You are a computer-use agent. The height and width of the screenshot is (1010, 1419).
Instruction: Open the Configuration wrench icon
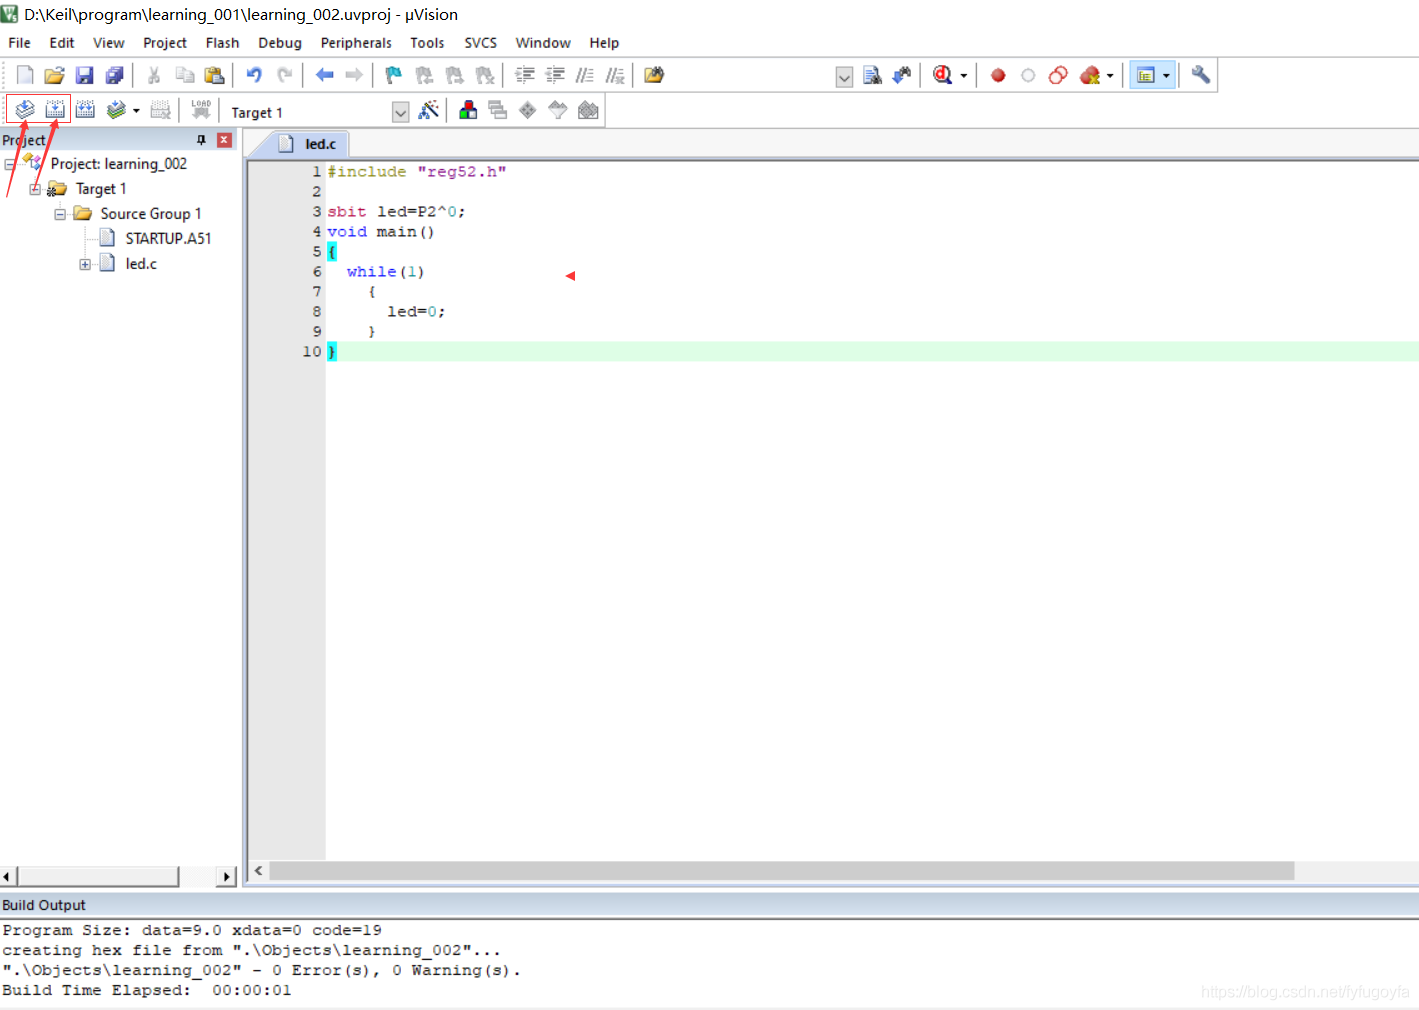pyautogui.click(x=1201, y=75)
